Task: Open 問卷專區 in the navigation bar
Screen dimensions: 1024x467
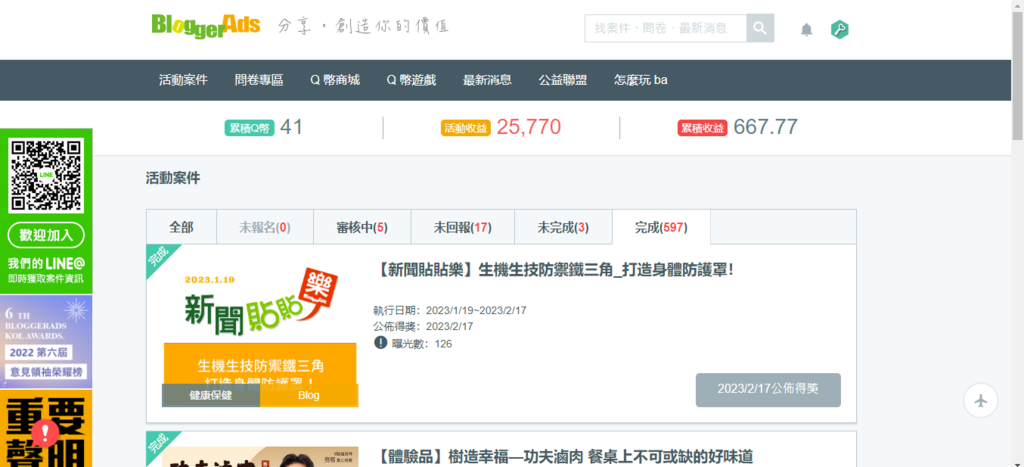Action: tap(259, 80)
